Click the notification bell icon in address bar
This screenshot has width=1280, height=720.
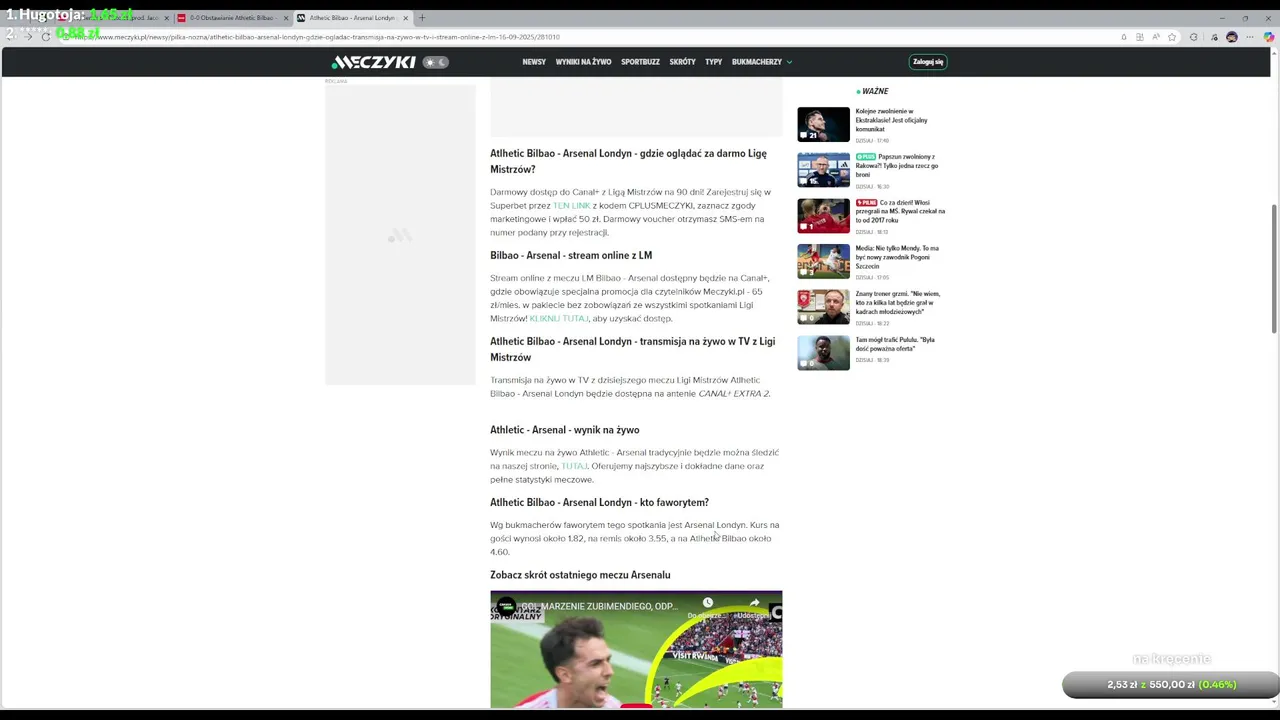(x=1123, y=37)
